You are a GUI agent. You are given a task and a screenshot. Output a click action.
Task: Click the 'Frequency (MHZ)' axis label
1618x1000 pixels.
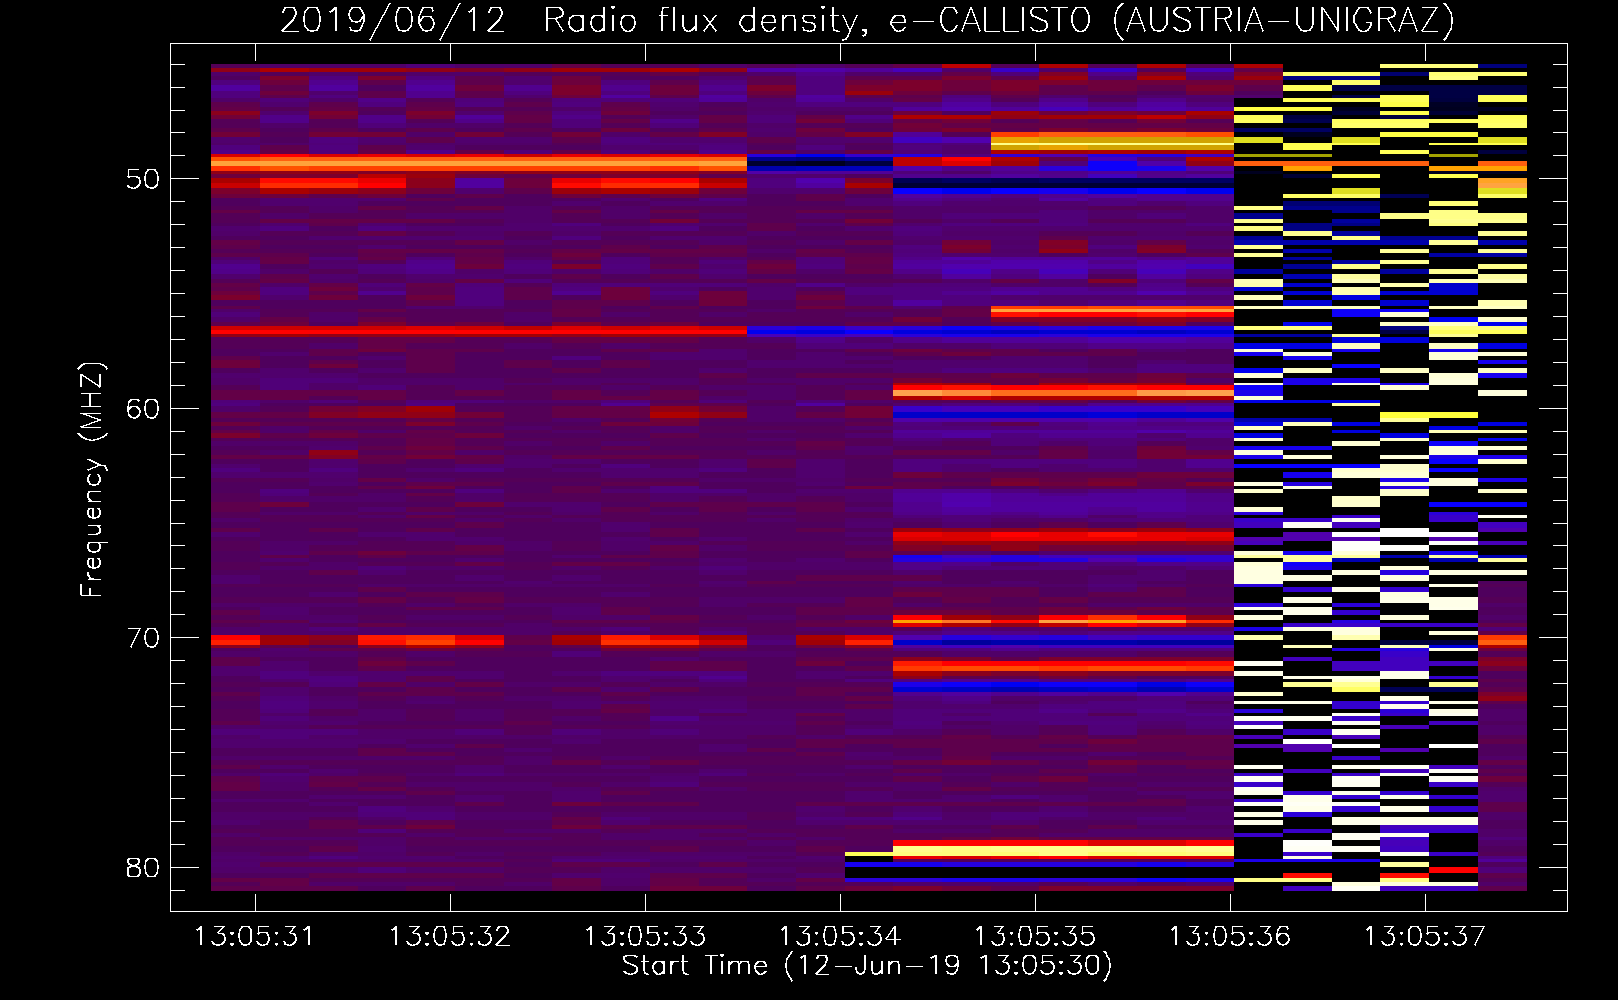[92, 480]
